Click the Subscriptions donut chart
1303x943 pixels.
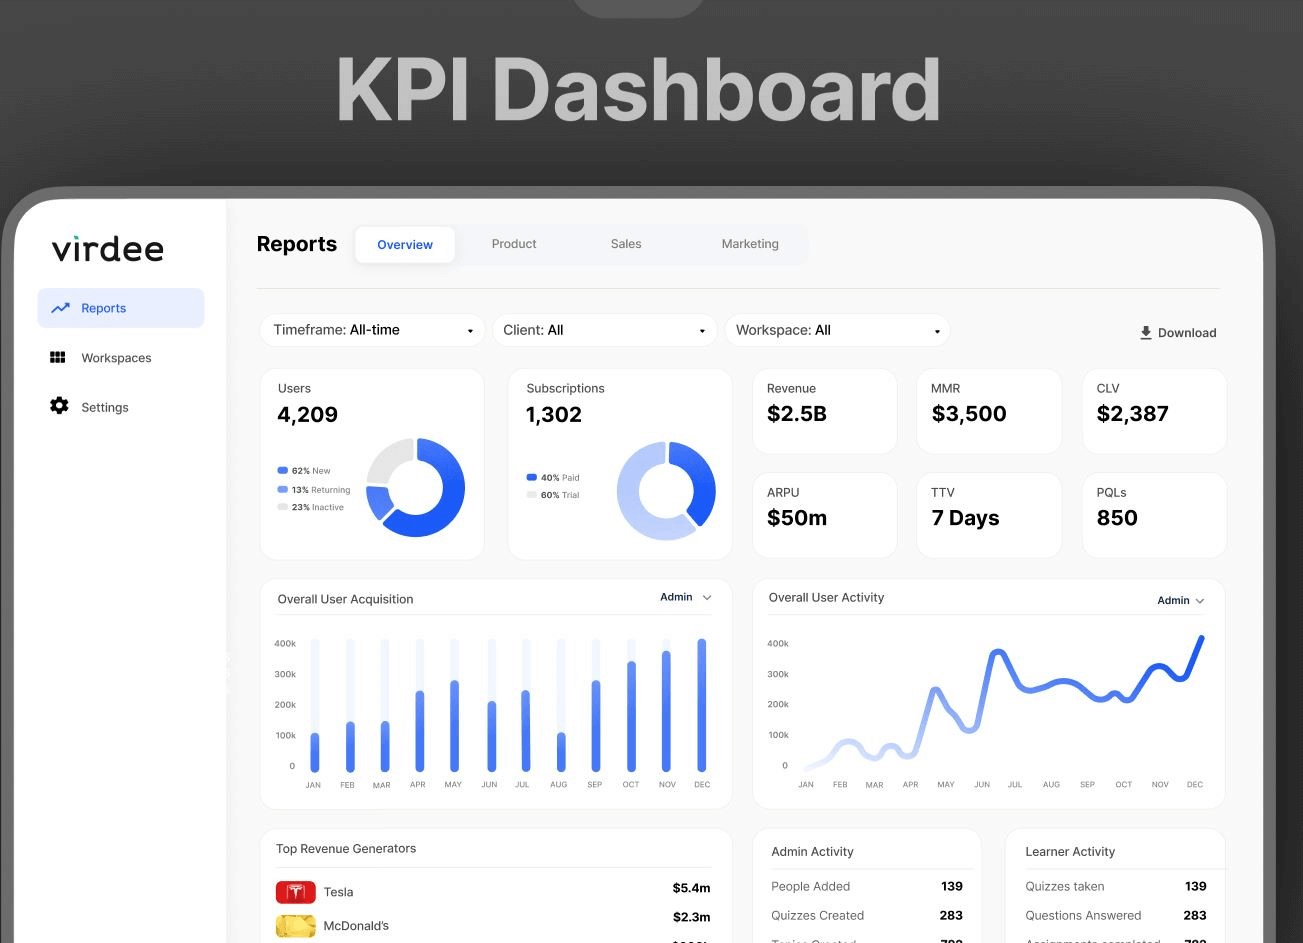(x=666, y=491)
